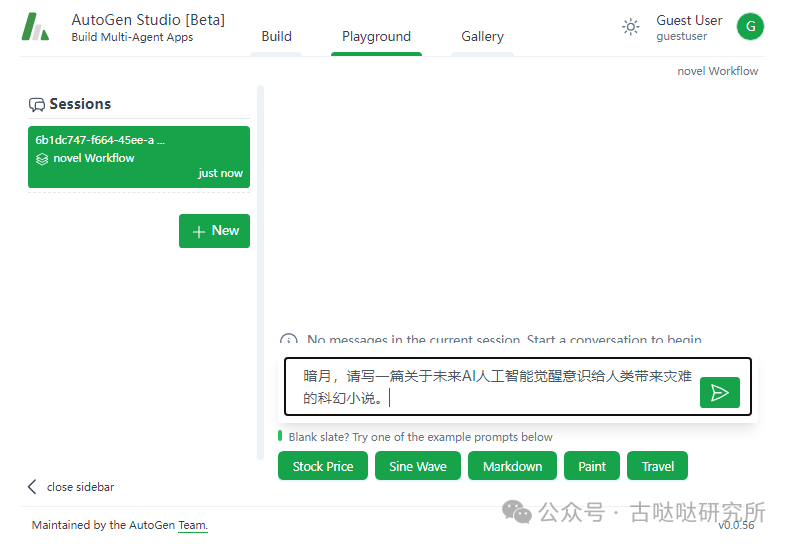This screenshot has width=791, height=544.
Task: Try the Paint example prompt
Action: tap(592, 466)
